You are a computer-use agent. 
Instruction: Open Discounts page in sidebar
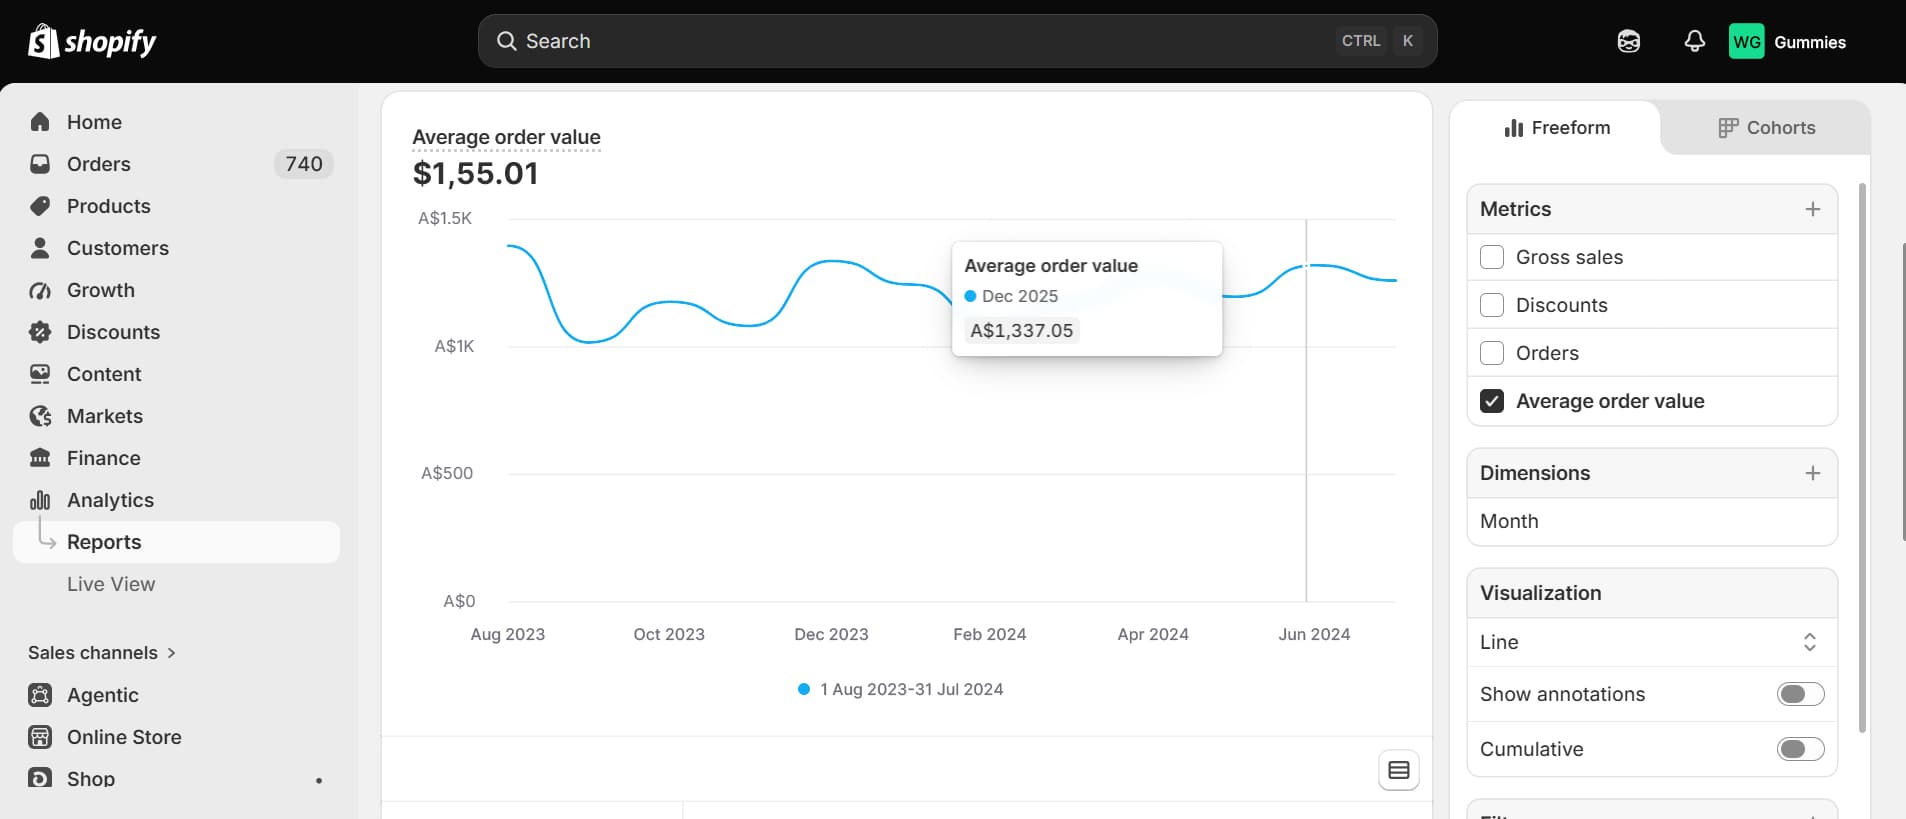pyautogui.click(x=113, y=332)
